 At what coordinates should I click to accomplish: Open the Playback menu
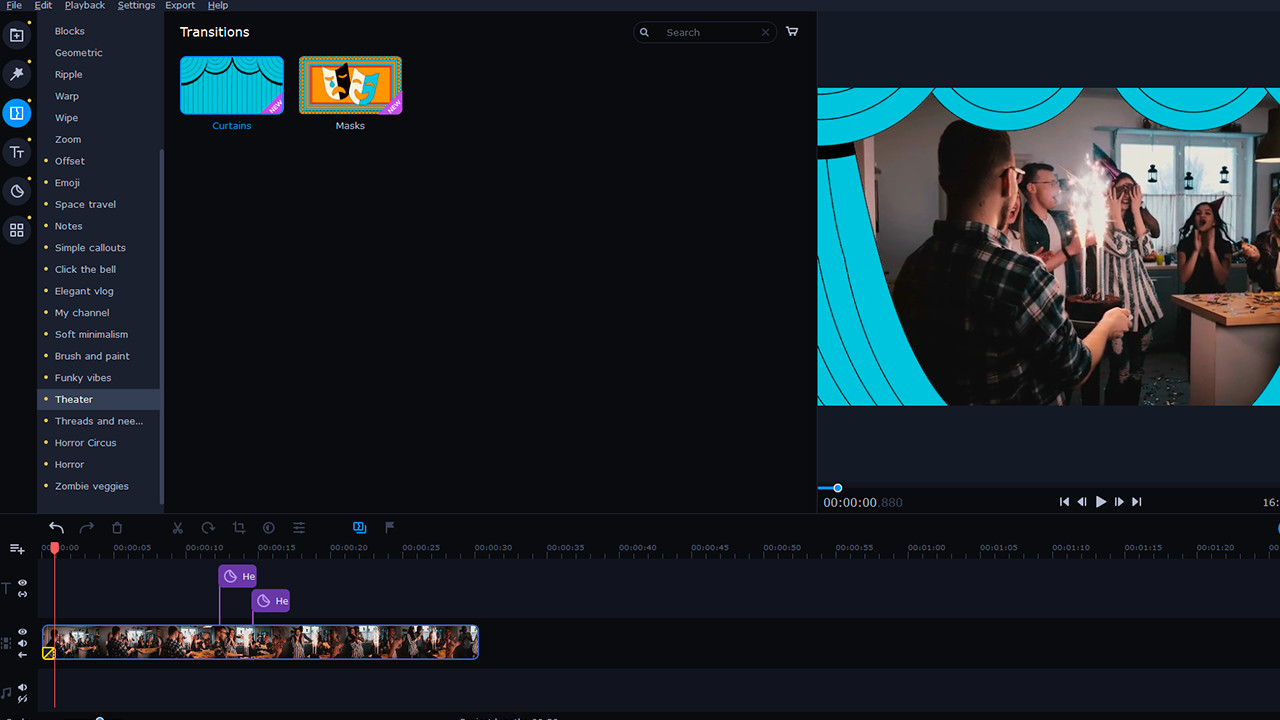(84, 5)
